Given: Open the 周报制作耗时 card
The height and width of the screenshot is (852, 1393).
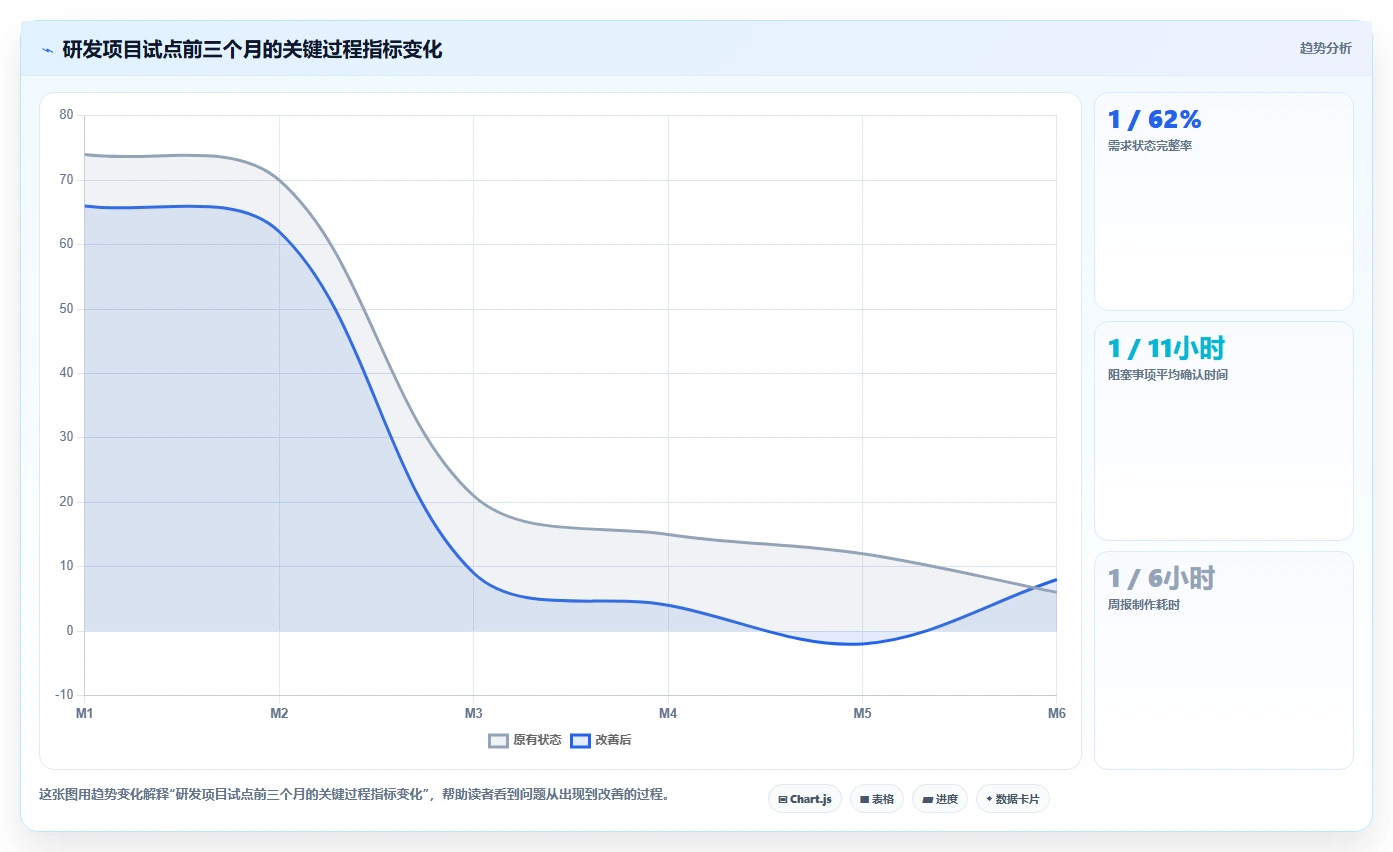Looking at the screenshot, I should (x=1224, y=661).
